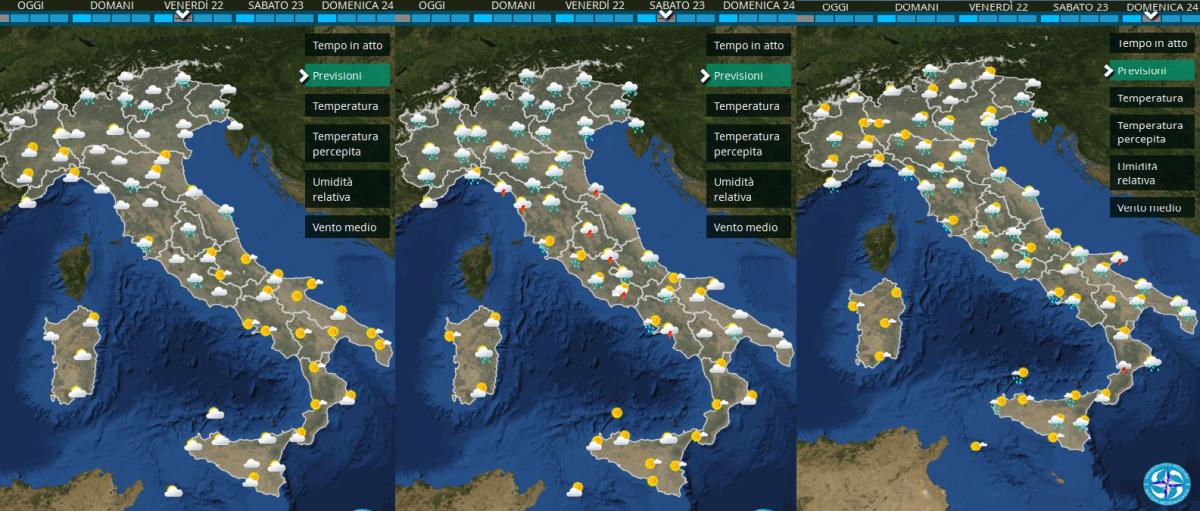This screenshot has width=1200, height=511.
Task: Switch to DOMENICA 24 in middle panel timeline
Action: pyautogui.click(x=759, y=6)
